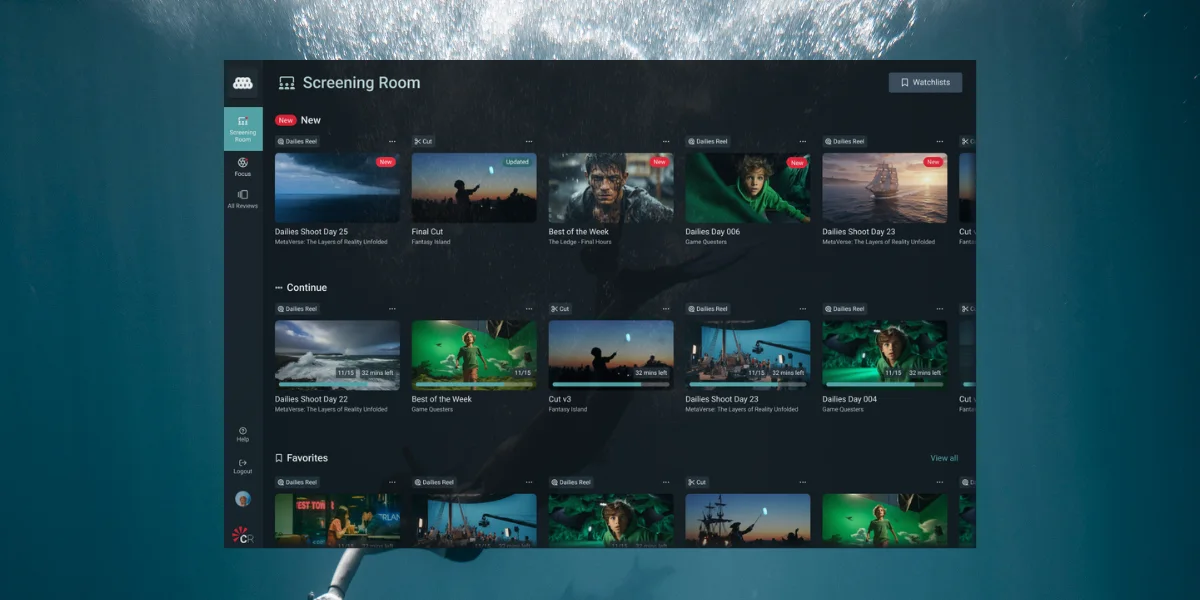Click the screen icon beside the Screening Room title
1200x600 pixels.
287,83
